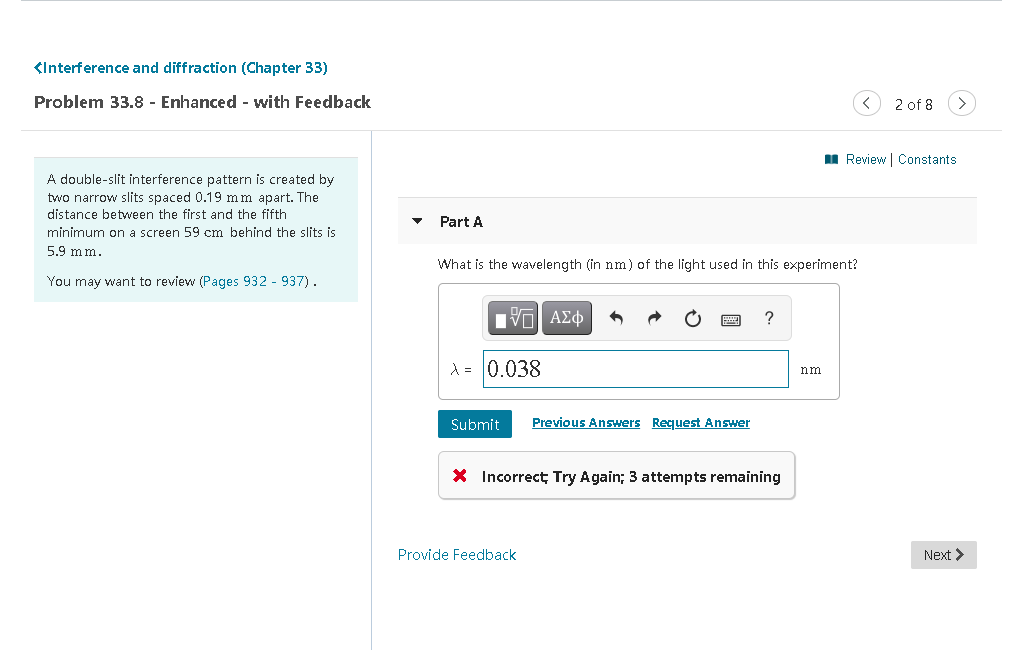Click the Next button
Screen dimensions: 1026x650
click(x=944, y=555)
